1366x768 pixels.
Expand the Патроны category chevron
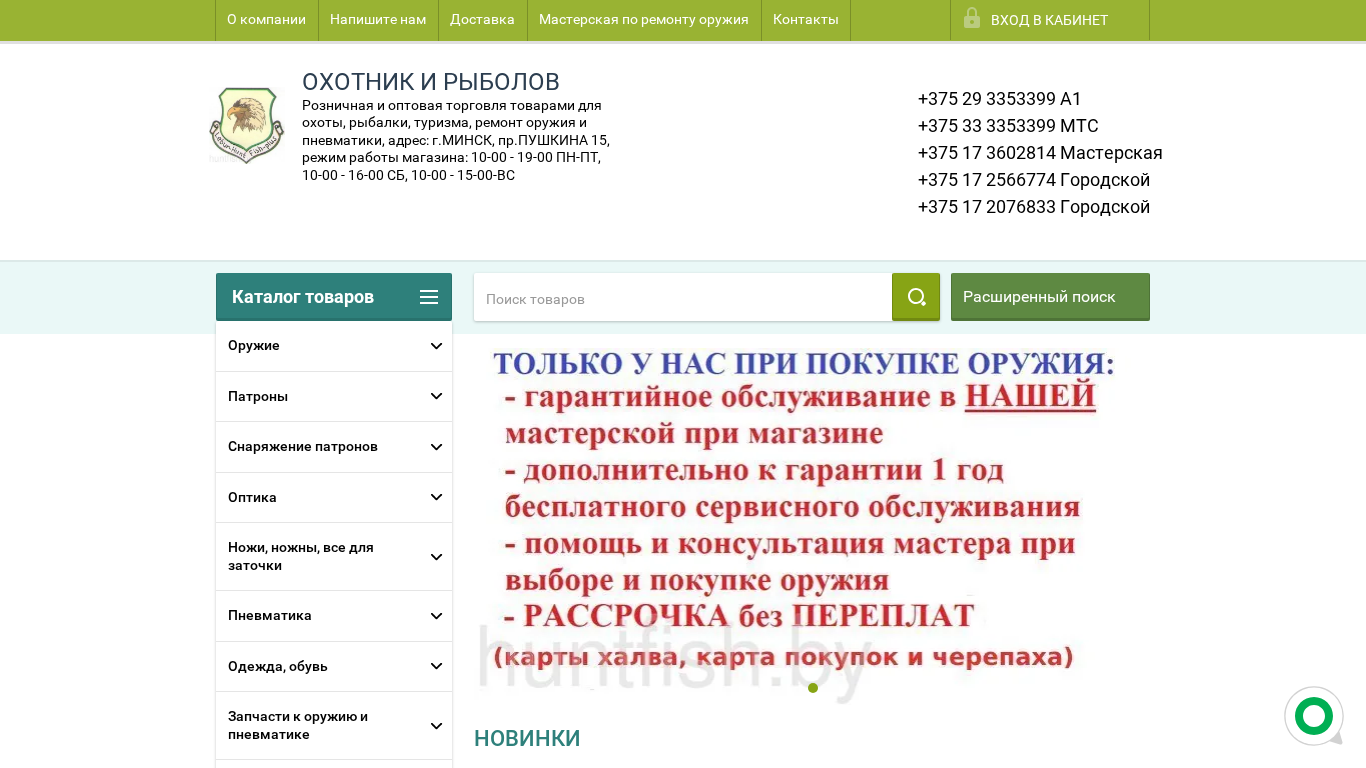[x=436, y=396]
